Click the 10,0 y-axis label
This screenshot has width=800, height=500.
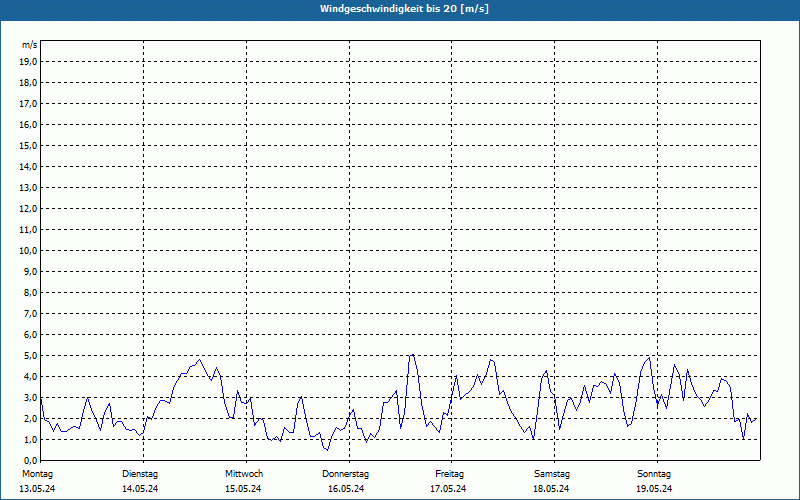pyautogui.click(x=29, y=251)
